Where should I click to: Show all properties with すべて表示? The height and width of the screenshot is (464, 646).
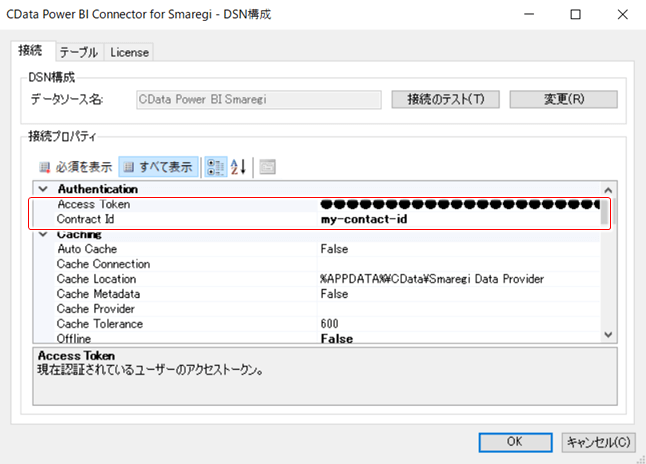pos(159,167)
